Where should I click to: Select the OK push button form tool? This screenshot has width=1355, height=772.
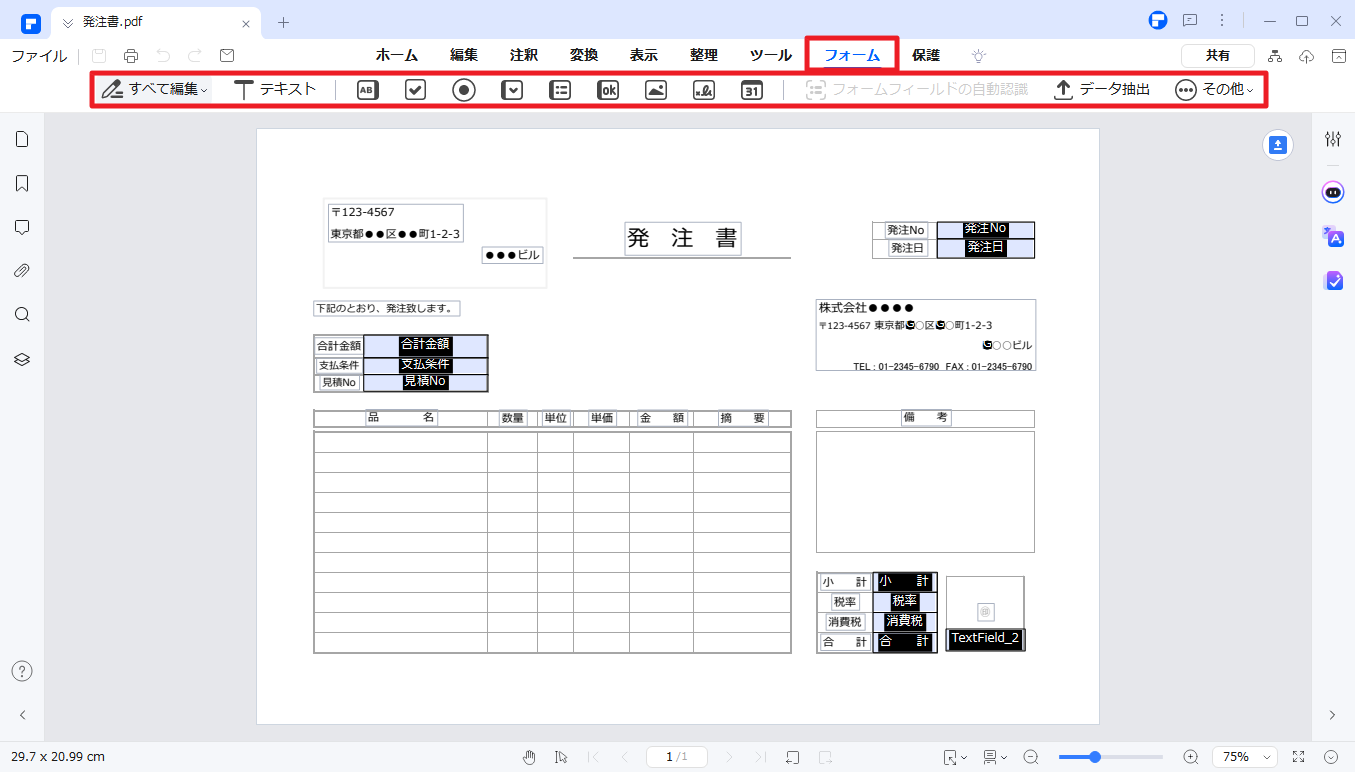click(x=608, y=90)
